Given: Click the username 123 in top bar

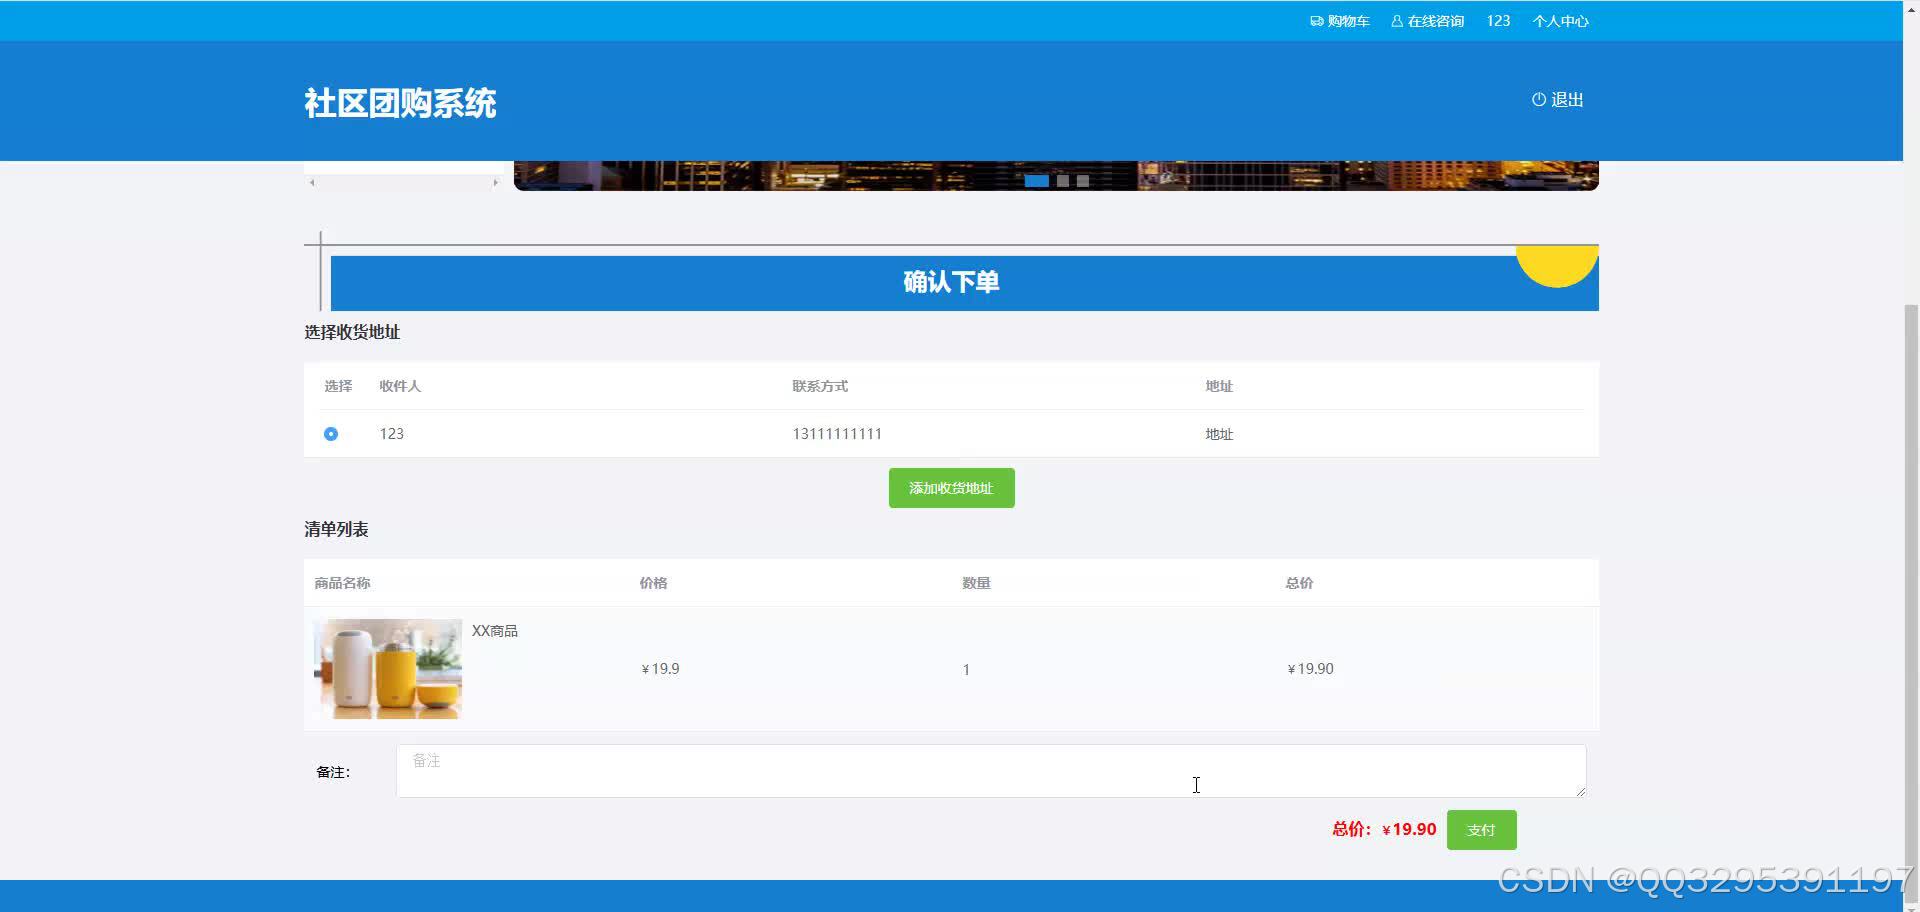Looking at the screenshot, I should 1498,21.
